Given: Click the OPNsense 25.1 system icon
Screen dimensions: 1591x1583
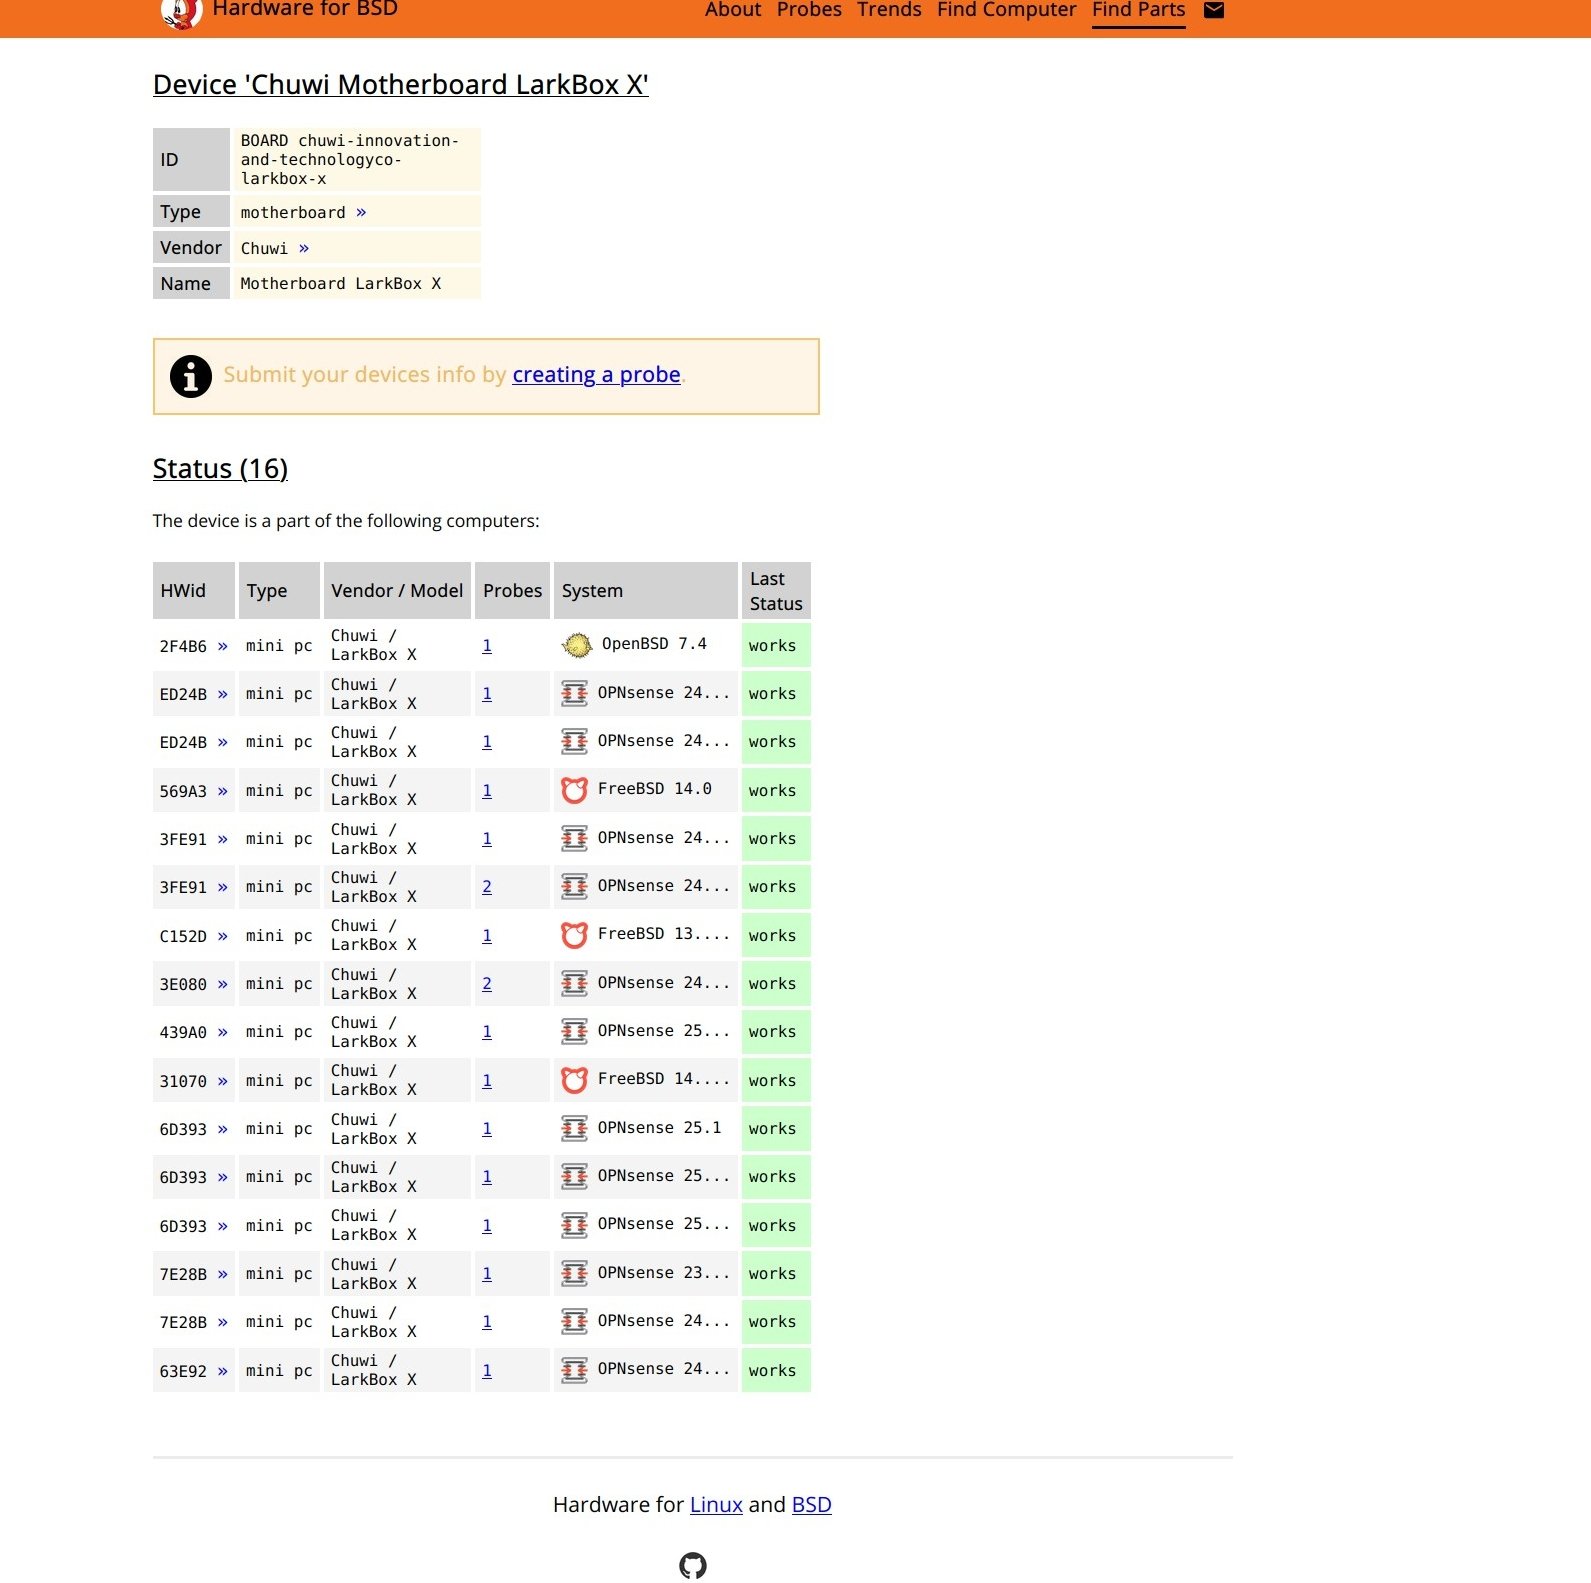Looking at the screenshot, I should 574,1129.
